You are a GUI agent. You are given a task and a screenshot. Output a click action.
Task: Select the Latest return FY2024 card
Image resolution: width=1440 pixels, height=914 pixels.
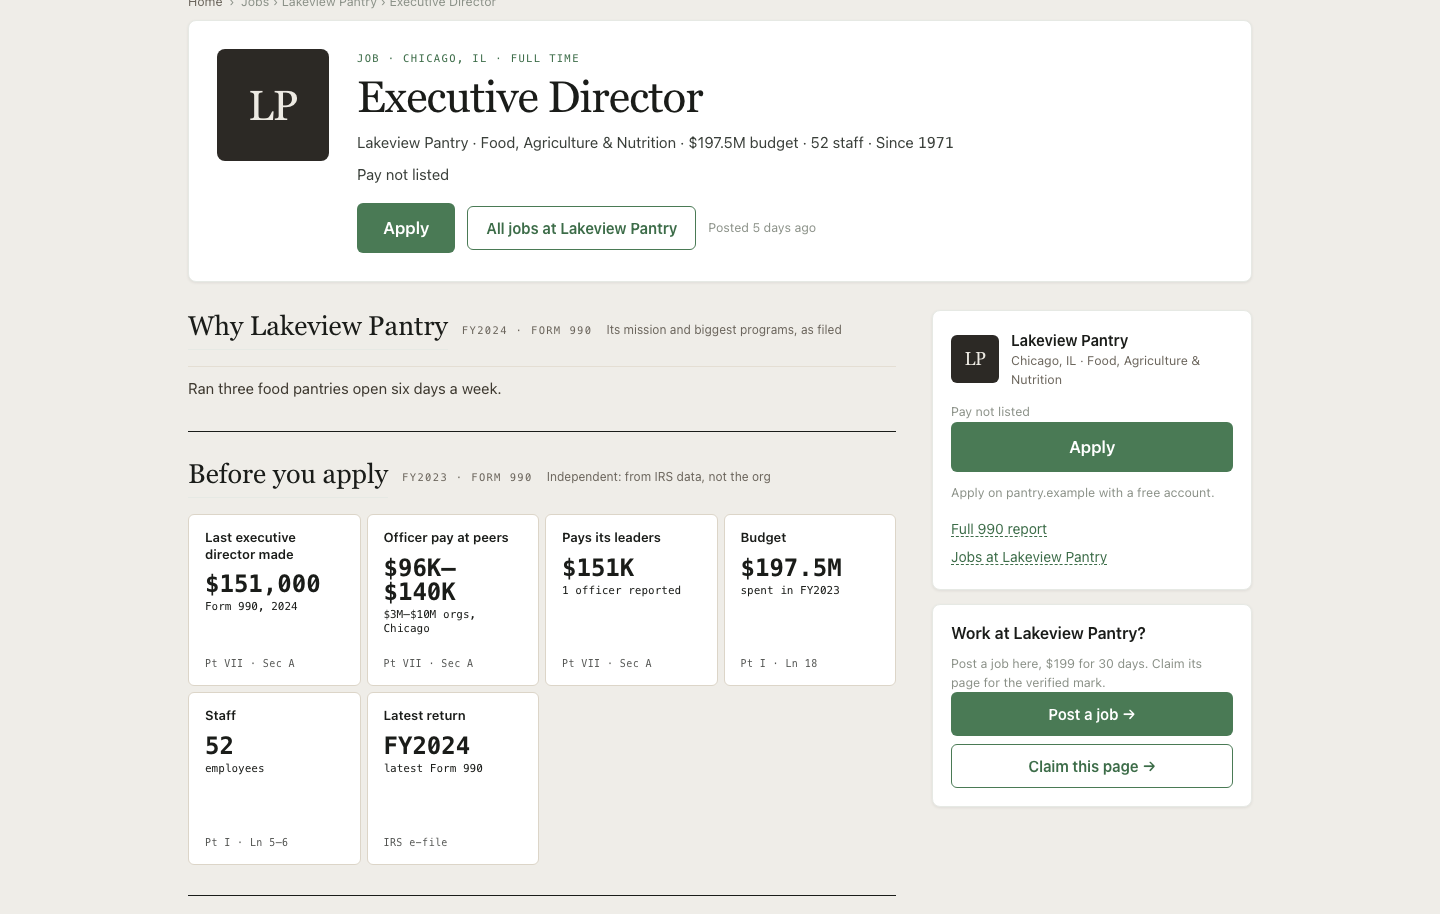453,778
